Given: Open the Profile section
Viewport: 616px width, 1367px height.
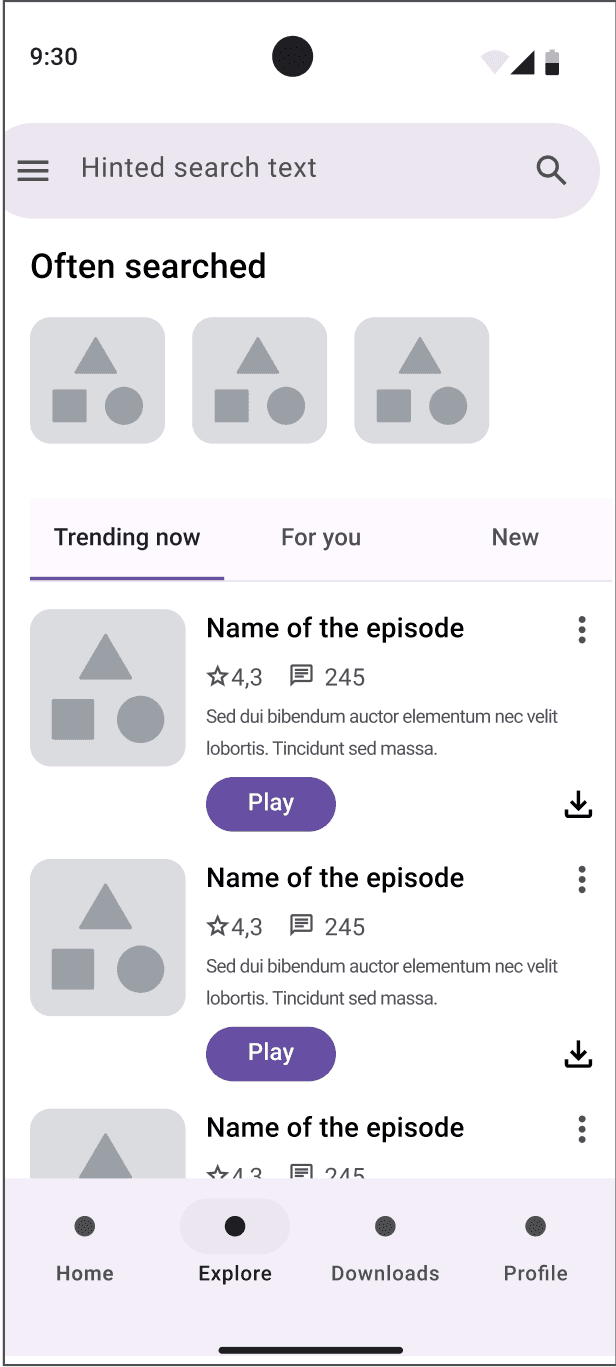Looking at the screenshot, I should pos(536,1247).
